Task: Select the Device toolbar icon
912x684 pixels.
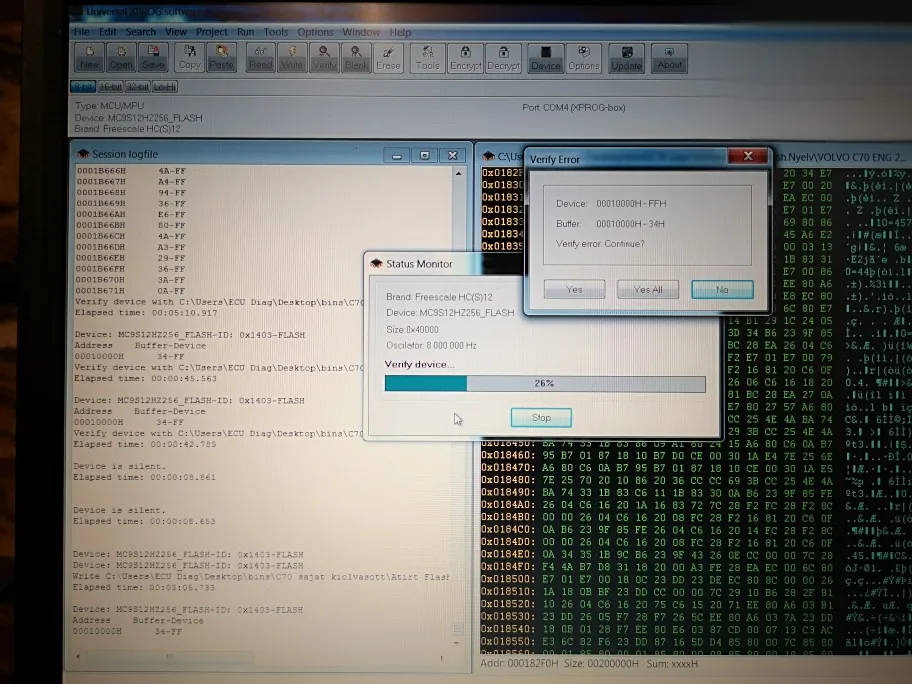Action: pyautogui.click(x=546, y=58)
